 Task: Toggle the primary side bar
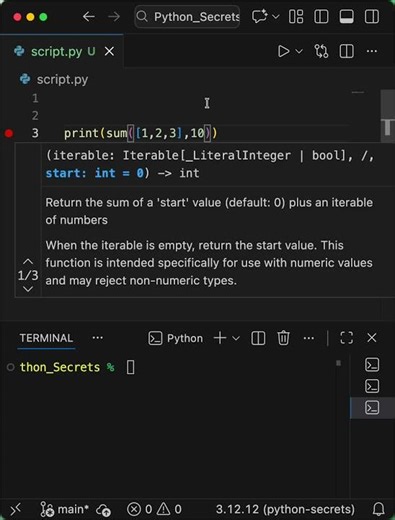321,16
